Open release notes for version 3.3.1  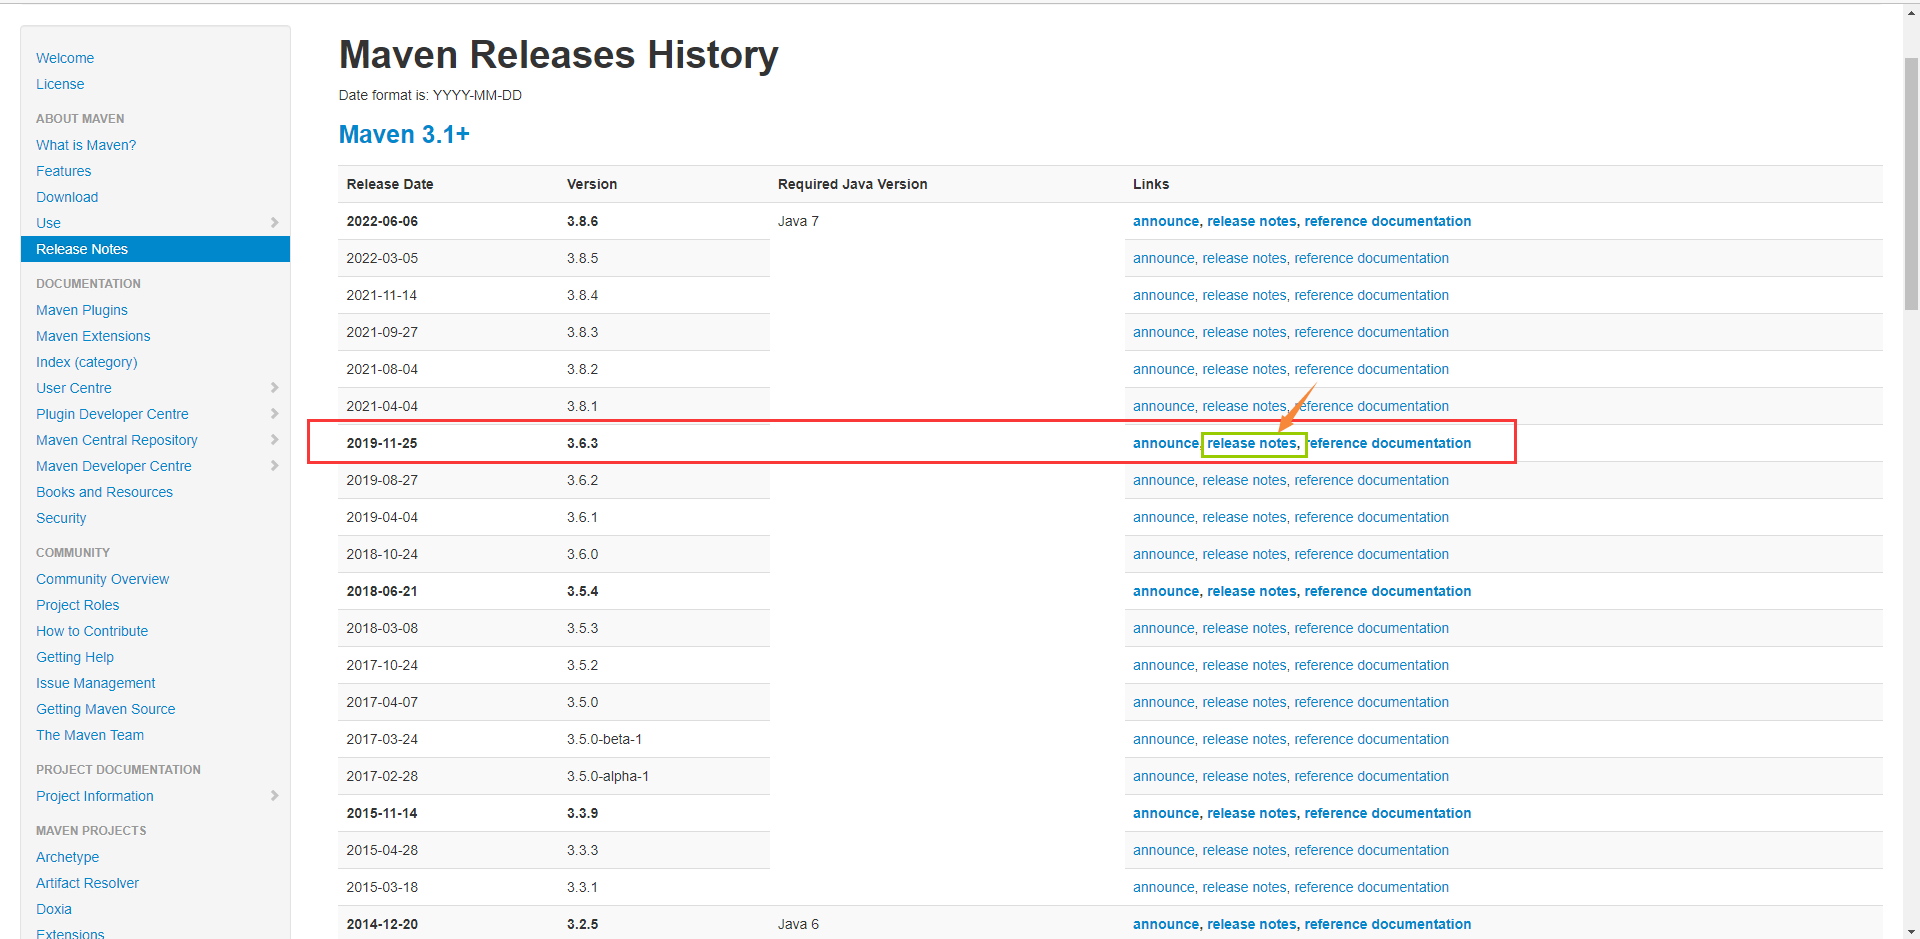coord(1244,887)
